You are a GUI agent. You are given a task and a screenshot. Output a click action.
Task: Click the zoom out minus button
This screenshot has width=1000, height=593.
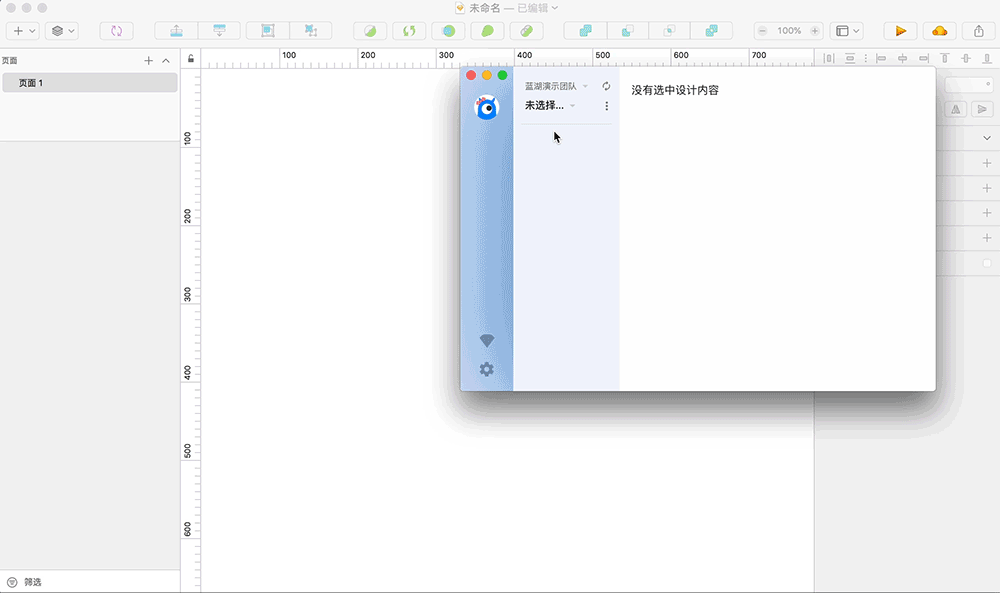tap(762, 31)
